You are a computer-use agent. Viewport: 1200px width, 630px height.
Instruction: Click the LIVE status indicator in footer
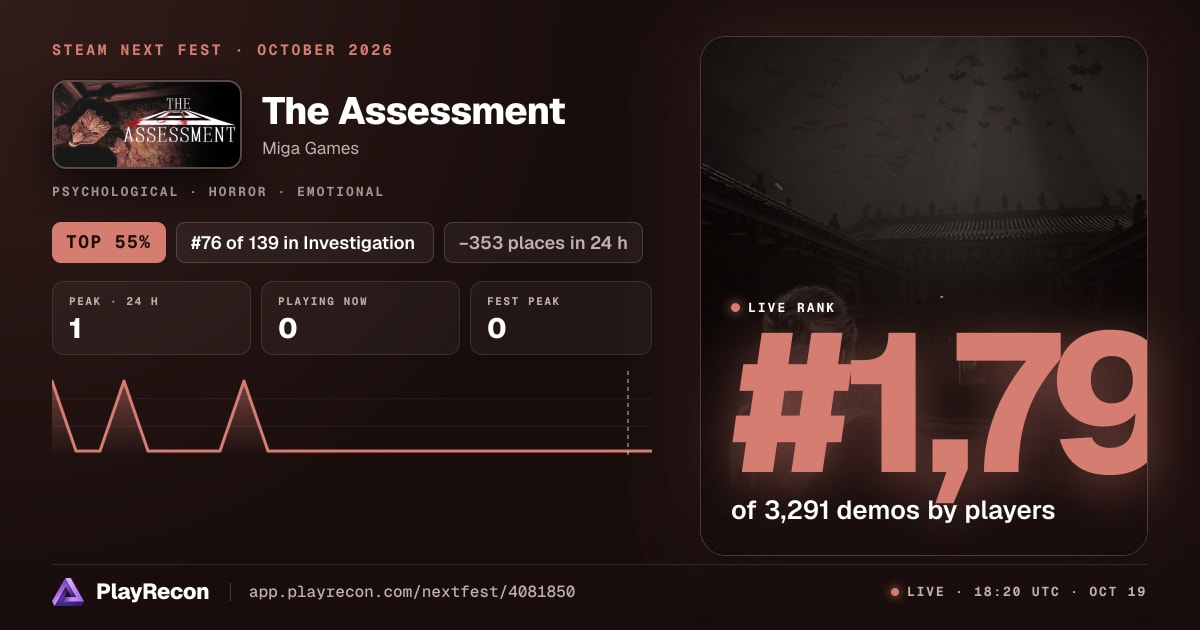coord(917,592)
